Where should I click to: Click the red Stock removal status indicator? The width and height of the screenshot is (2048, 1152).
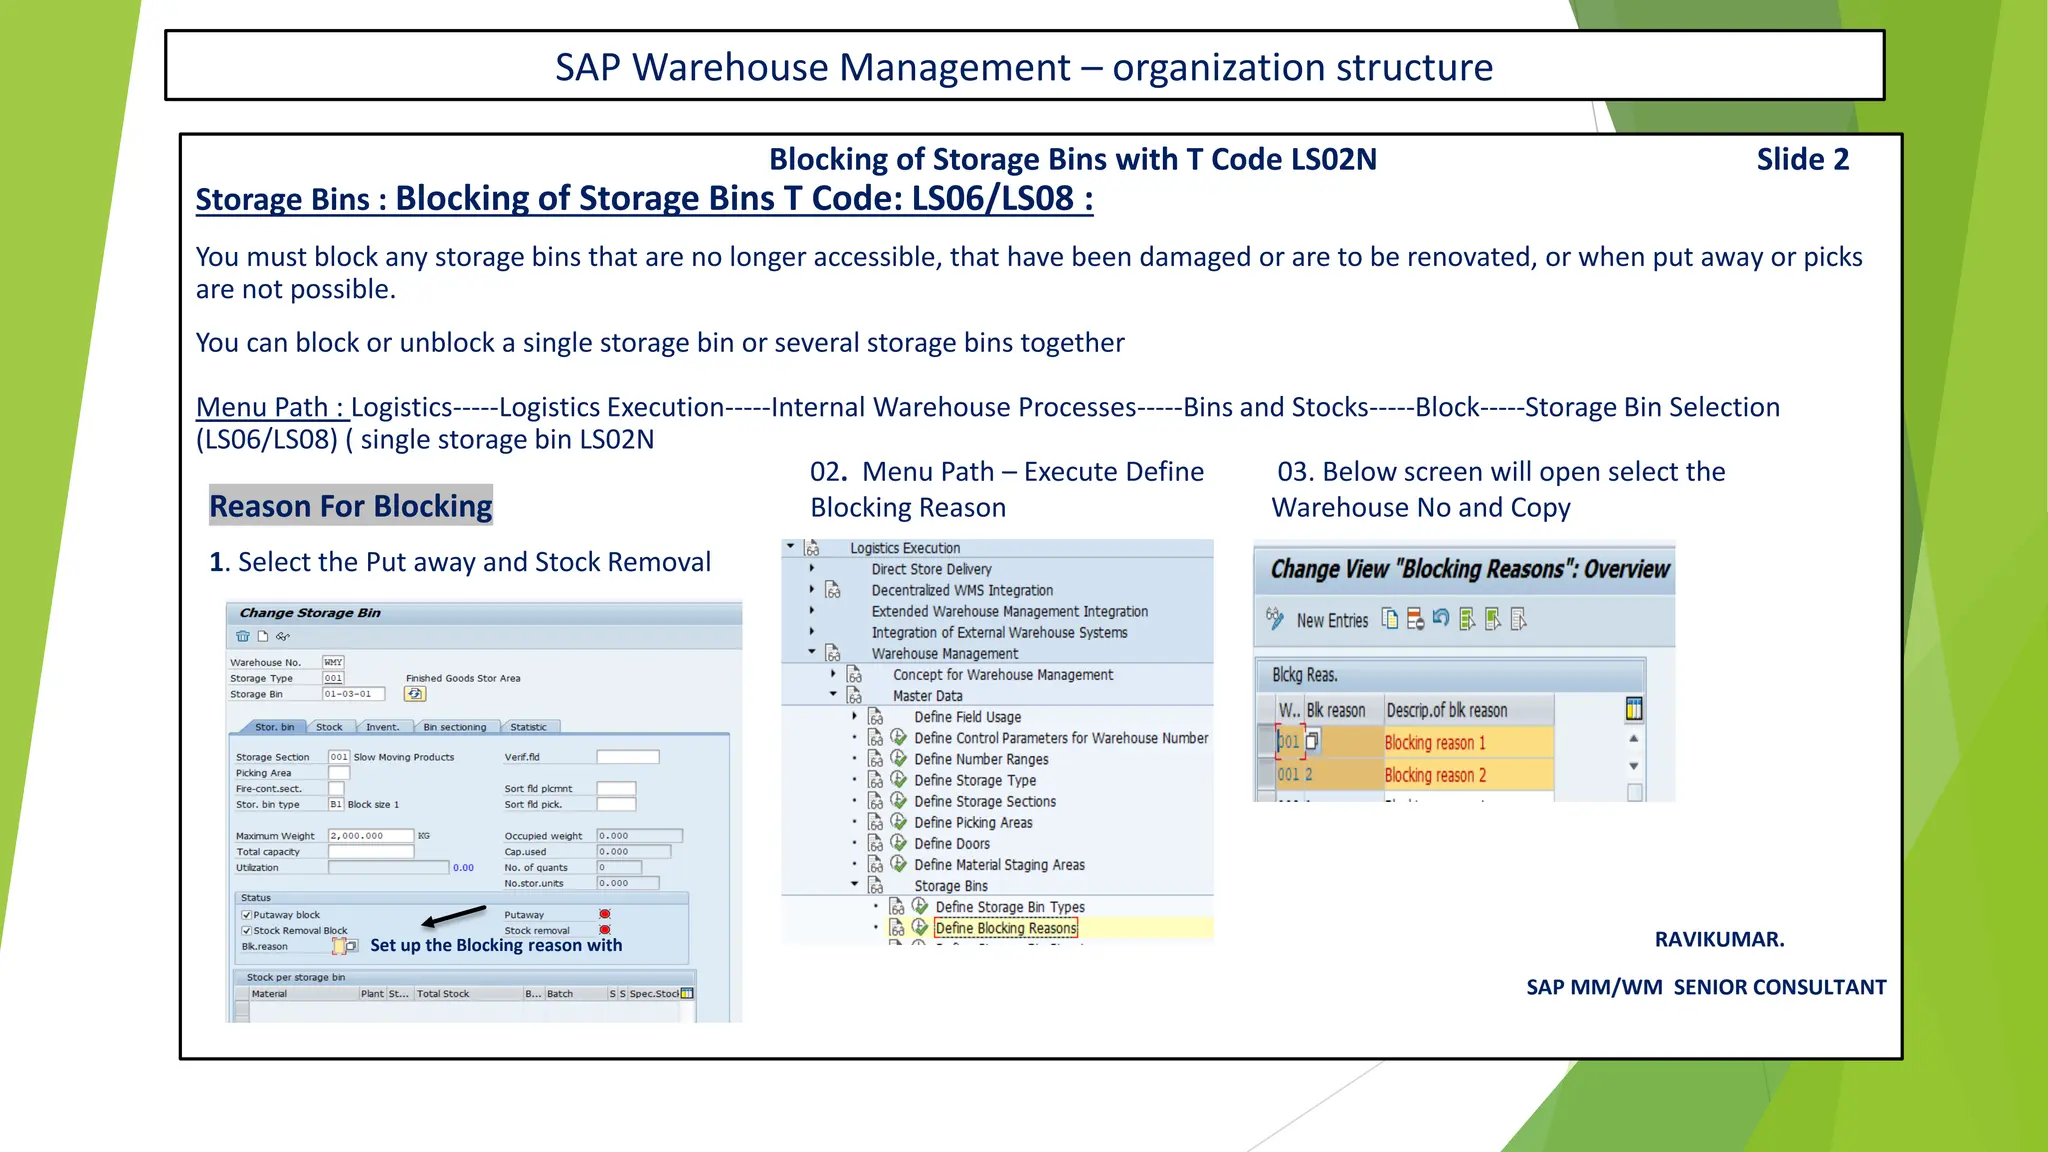coord(605,930)
